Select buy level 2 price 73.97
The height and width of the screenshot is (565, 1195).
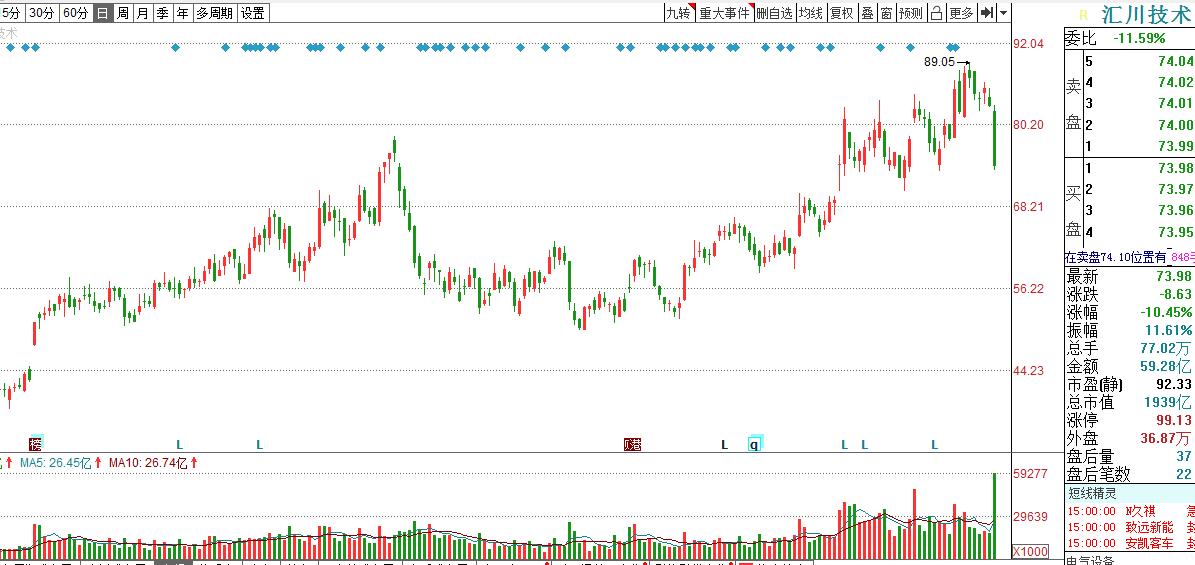(1177, 189)
